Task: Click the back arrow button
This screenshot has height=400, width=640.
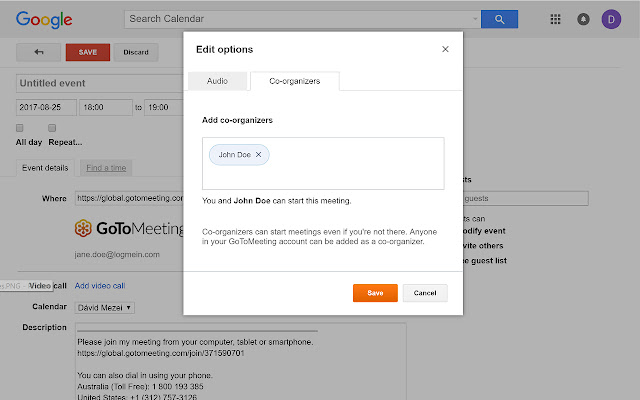Action: pos(38,52)
